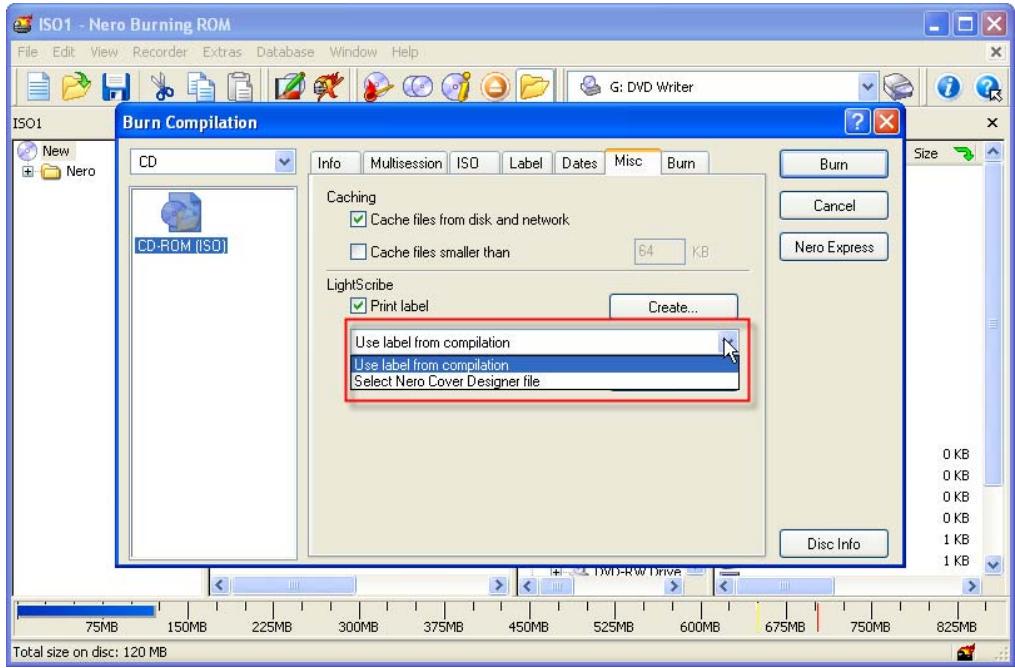Open the Edit menu
Screen dimensions: 1015x668
(63, 52)
